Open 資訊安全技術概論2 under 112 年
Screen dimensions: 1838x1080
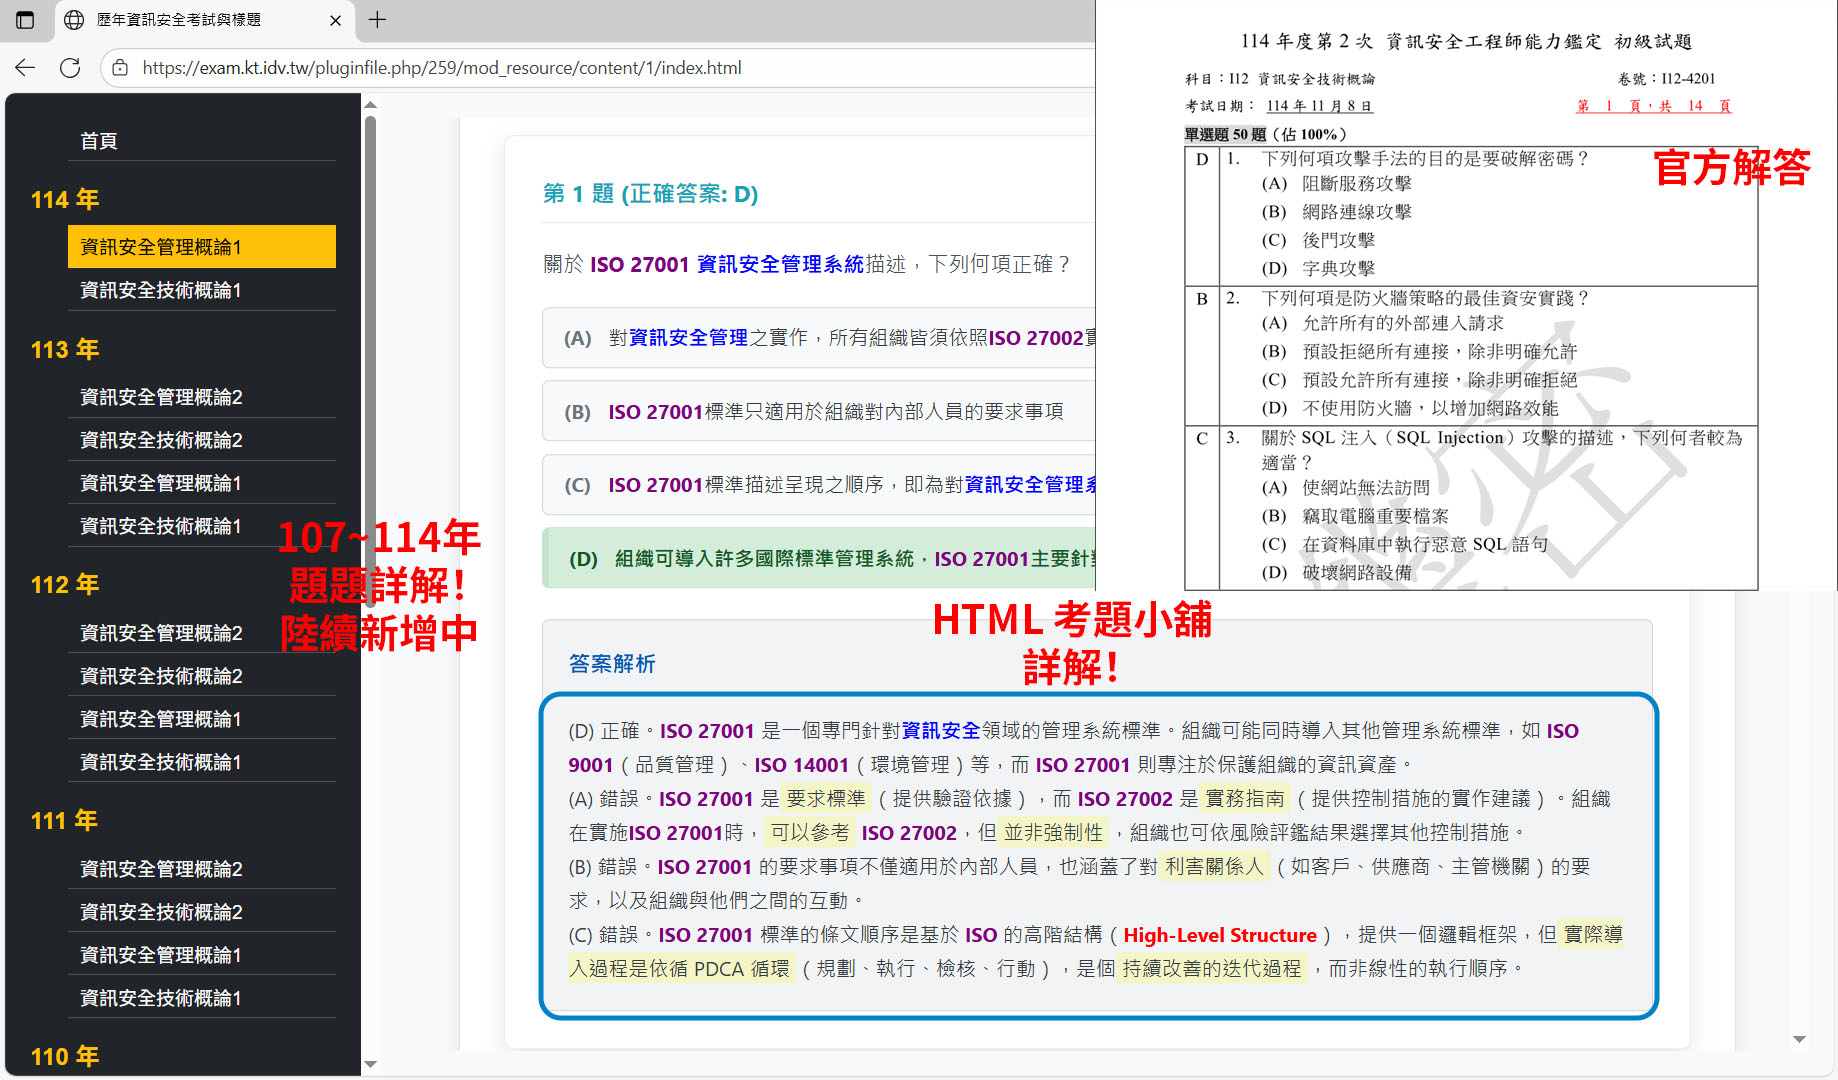(161, 676)
